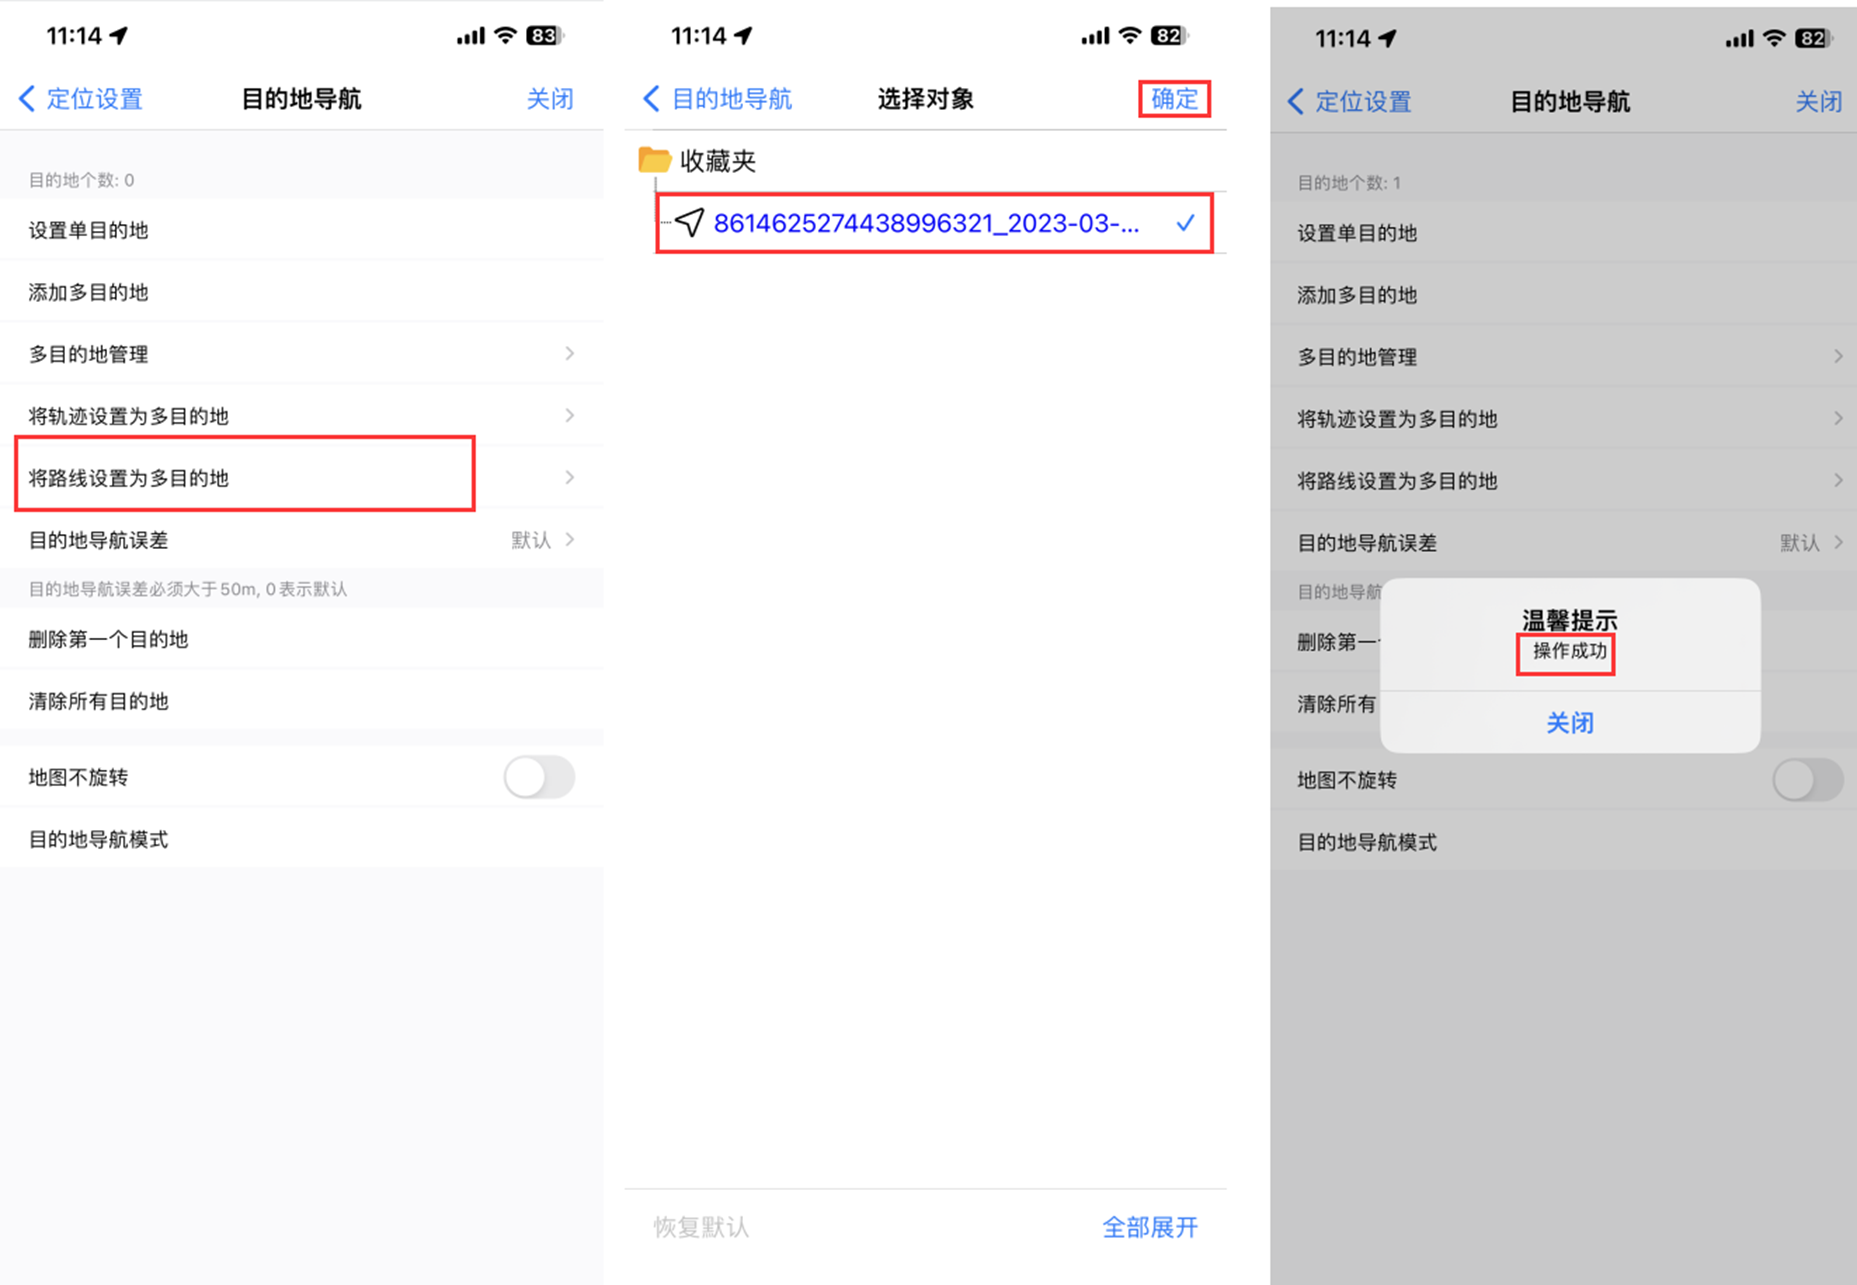The image size is (1857, 1285).
Task: Tap the checkmark beside the selected route
Action: pyautogui.click(x=1186, y=223)
